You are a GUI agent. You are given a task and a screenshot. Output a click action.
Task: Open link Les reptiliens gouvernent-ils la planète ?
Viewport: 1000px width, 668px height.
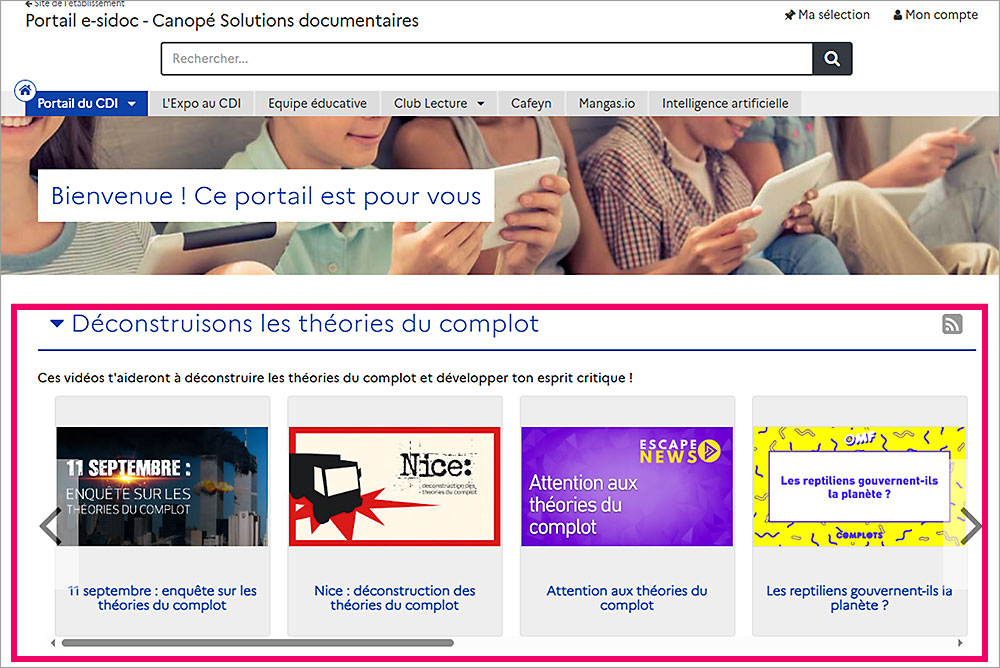click(x=859, y=598)
